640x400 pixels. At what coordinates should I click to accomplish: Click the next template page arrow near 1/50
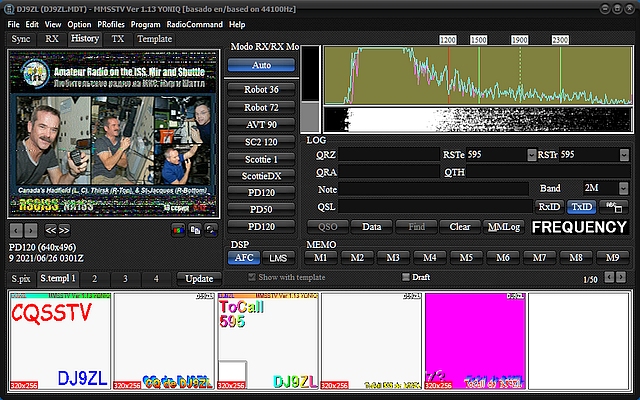[x=621, y=277]
